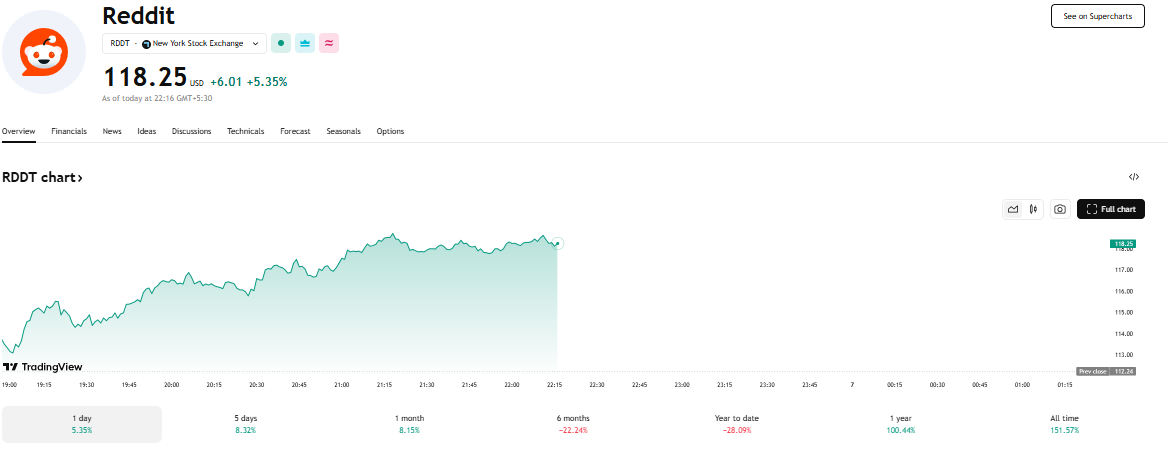
Task: Select the All time range
Action: tap(1064, 424)
